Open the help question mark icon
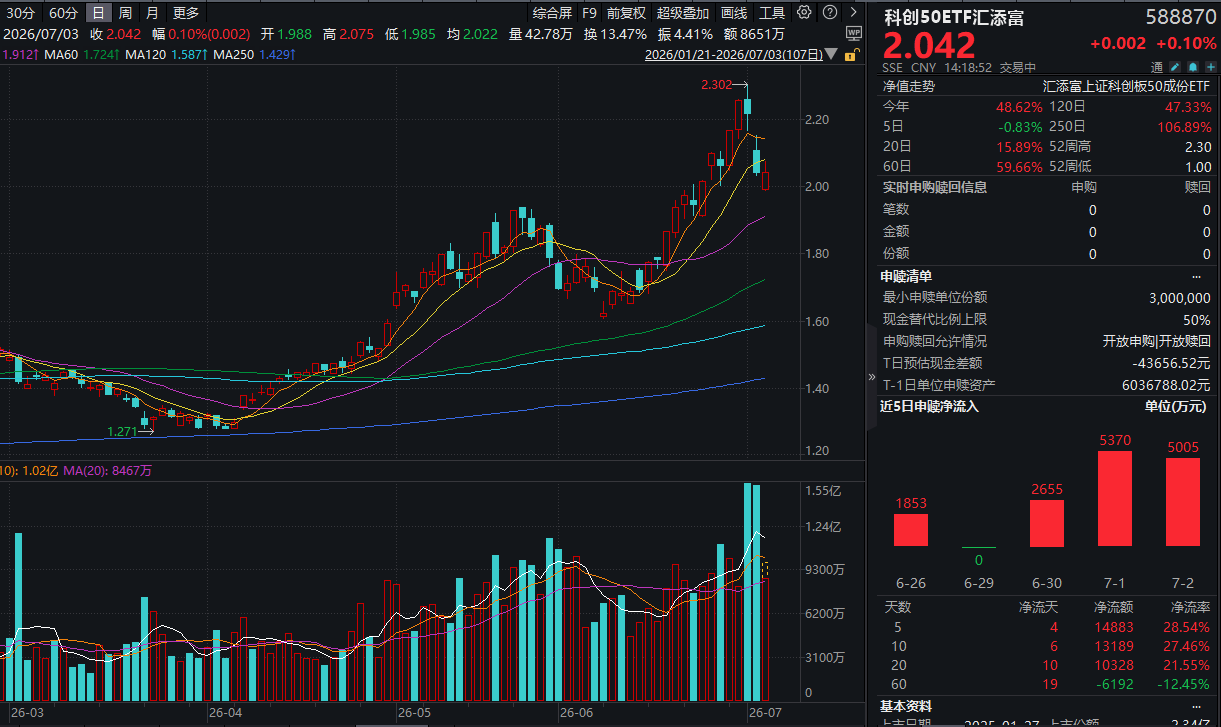This screenshot has width=1221, height=727. point(830,12)
